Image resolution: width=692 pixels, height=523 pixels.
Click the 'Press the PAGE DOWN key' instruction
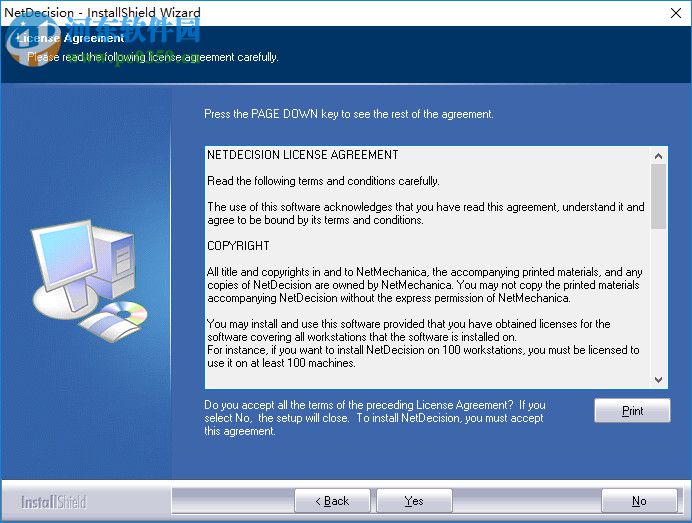tap(349, 114)
